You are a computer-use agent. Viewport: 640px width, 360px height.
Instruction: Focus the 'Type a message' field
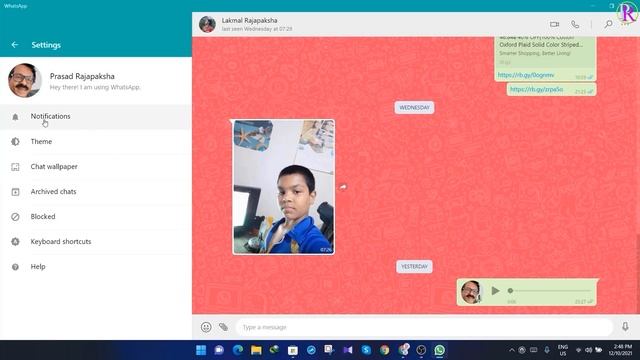(x=424, y=327)
